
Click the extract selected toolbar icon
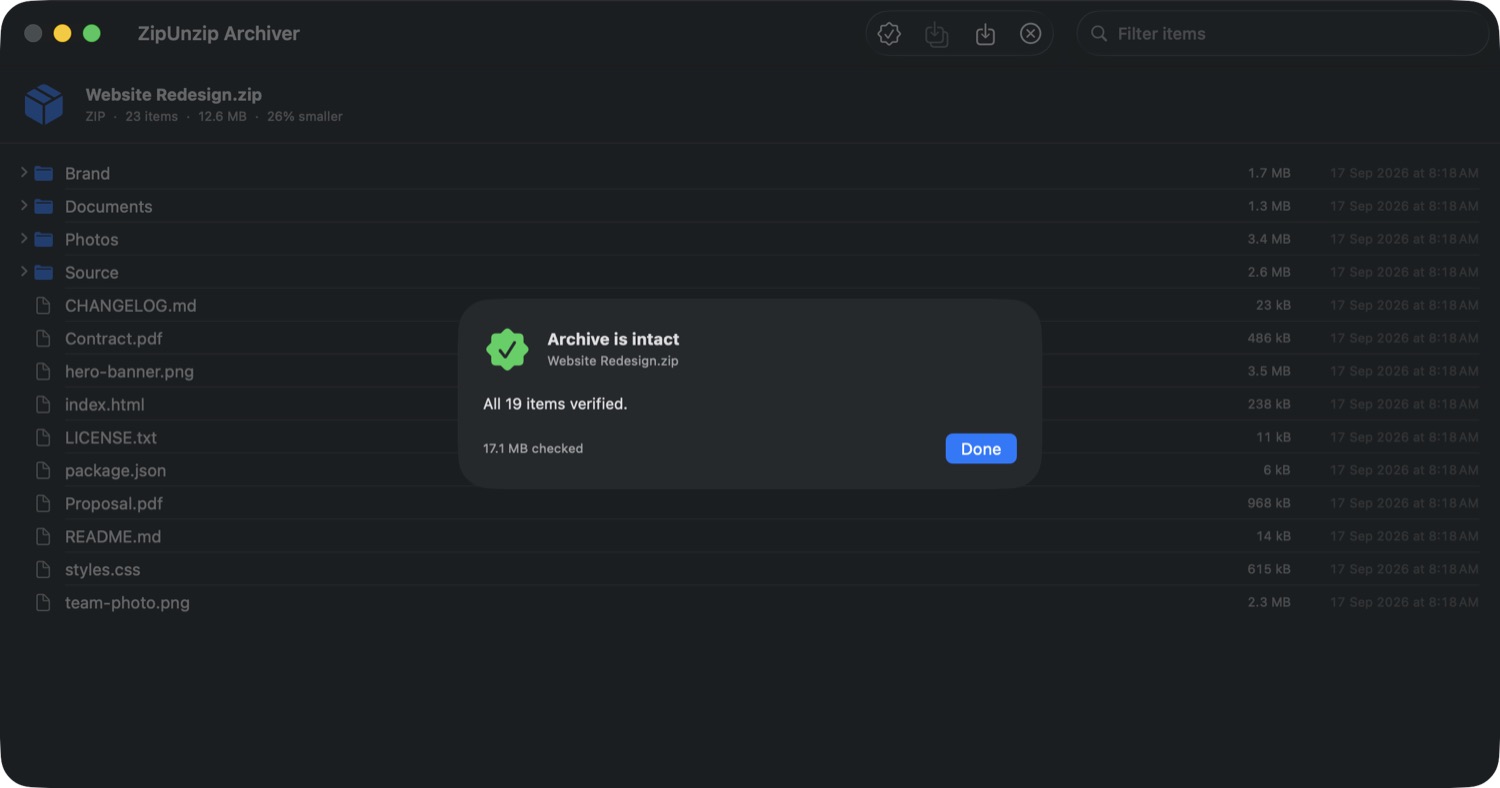click(937, 34)
